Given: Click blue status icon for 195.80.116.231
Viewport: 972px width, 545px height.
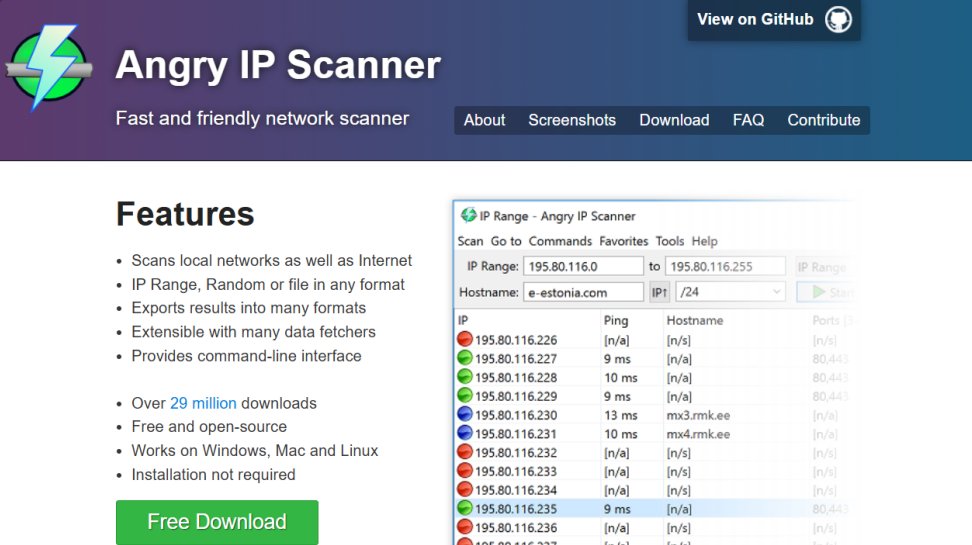Looking at the screenshot, I should click(x=465, y=433).
